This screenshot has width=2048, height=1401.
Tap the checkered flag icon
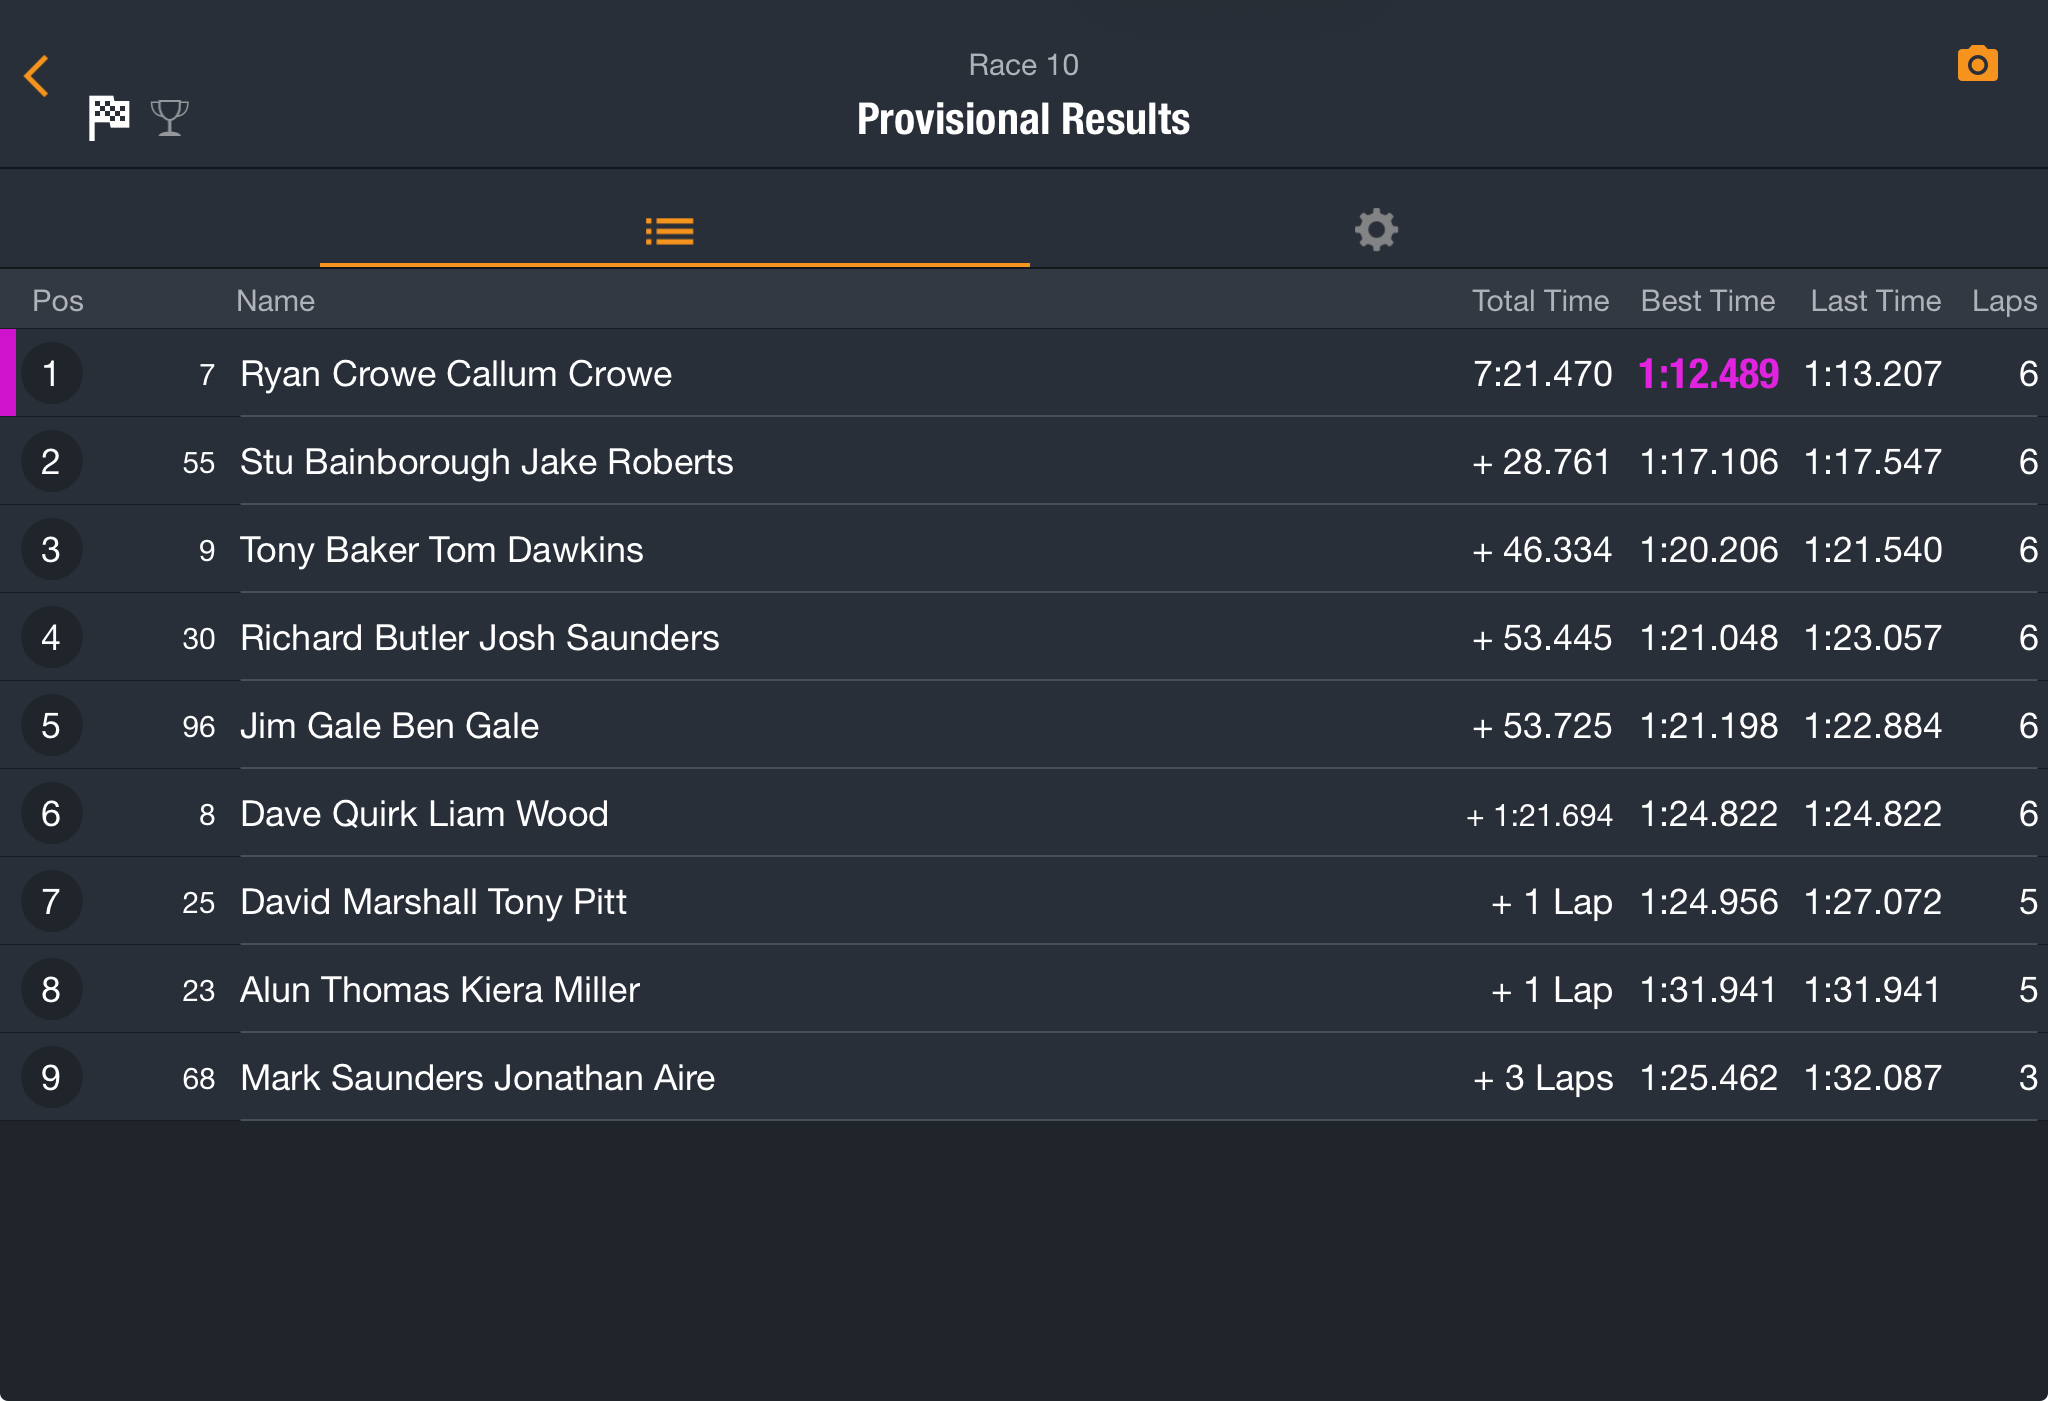108,117
